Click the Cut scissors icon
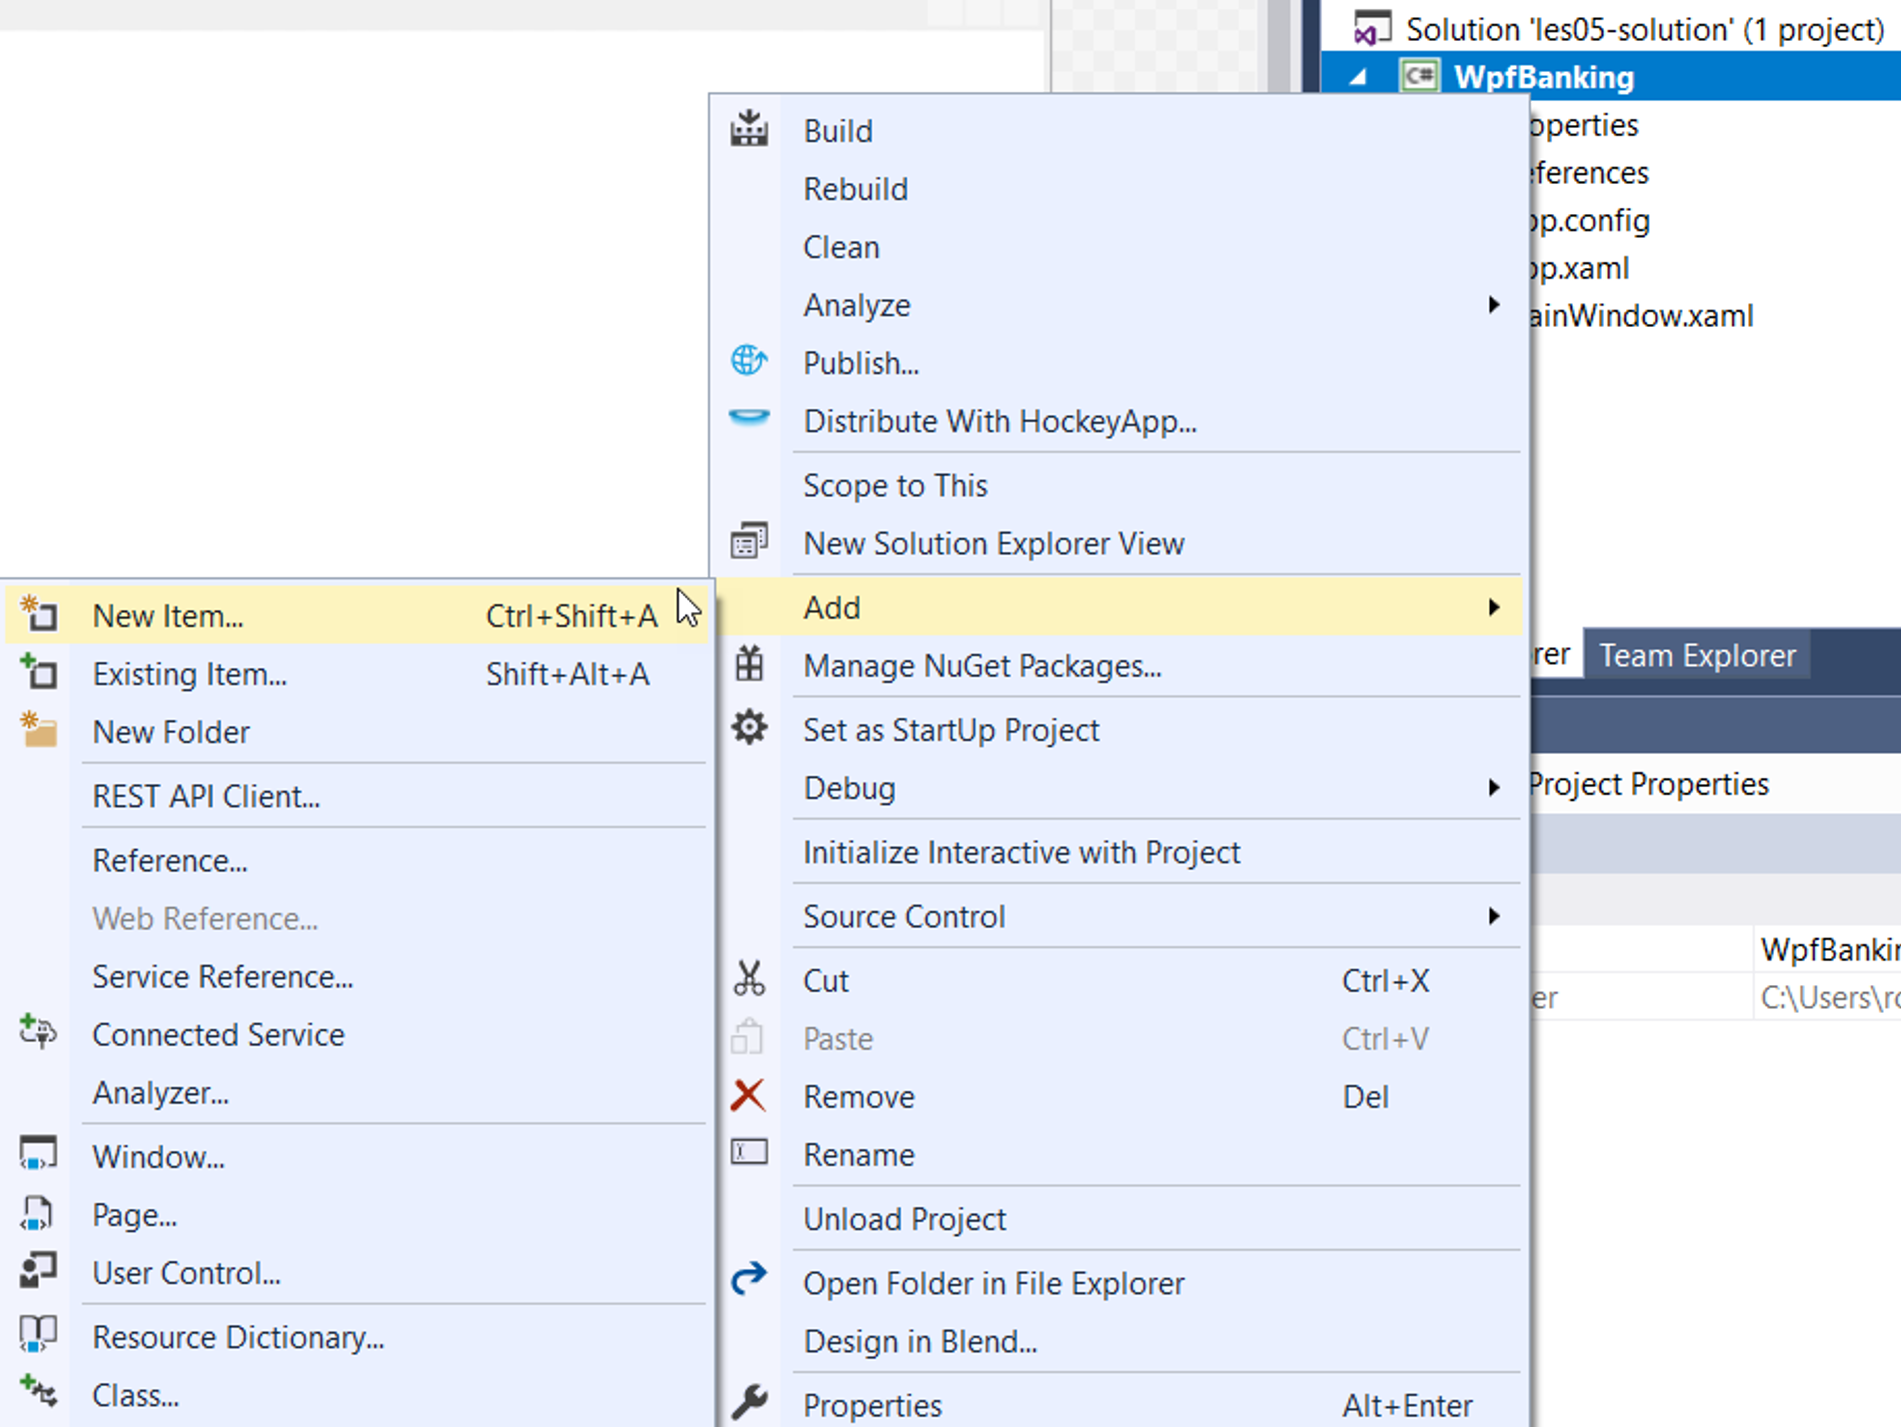This screenshot has width=1901, height=1427. [x=748, y=979]
